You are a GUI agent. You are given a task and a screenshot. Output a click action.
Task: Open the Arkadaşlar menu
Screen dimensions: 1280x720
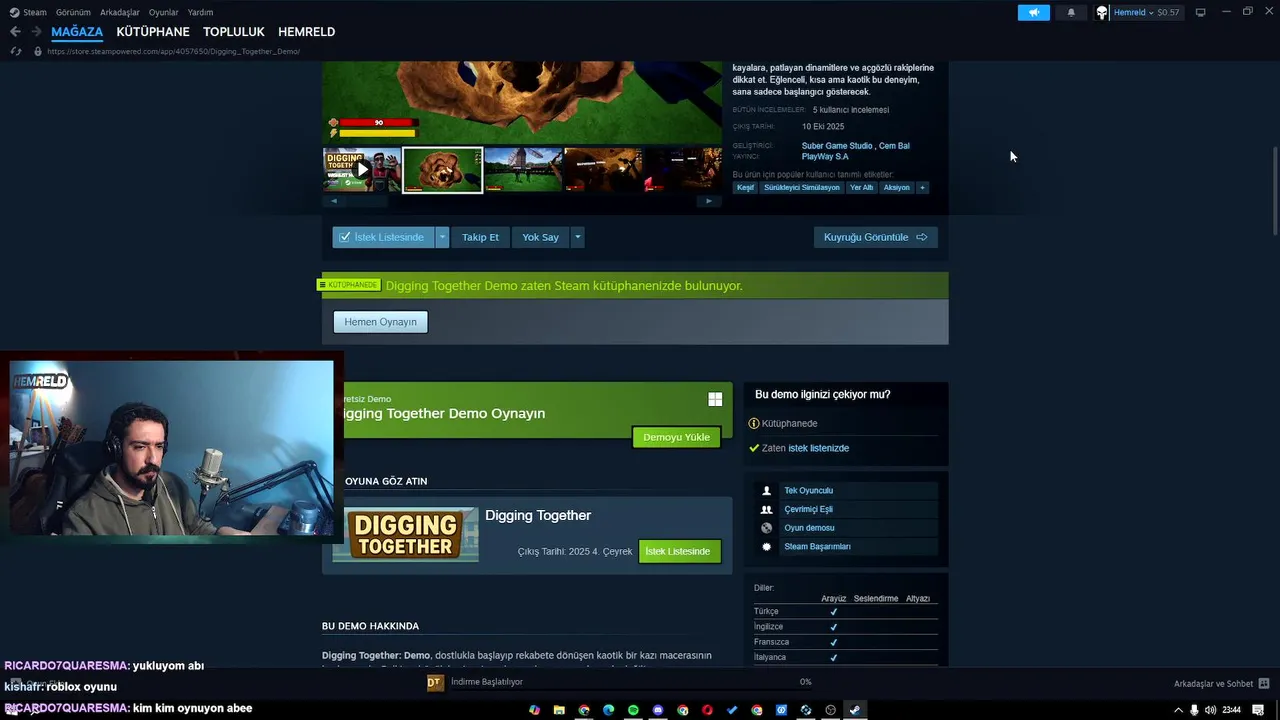(x=120, y=12)
